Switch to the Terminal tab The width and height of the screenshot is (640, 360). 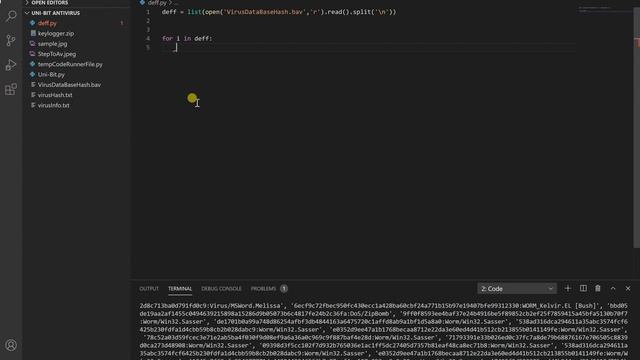[180, 289]
